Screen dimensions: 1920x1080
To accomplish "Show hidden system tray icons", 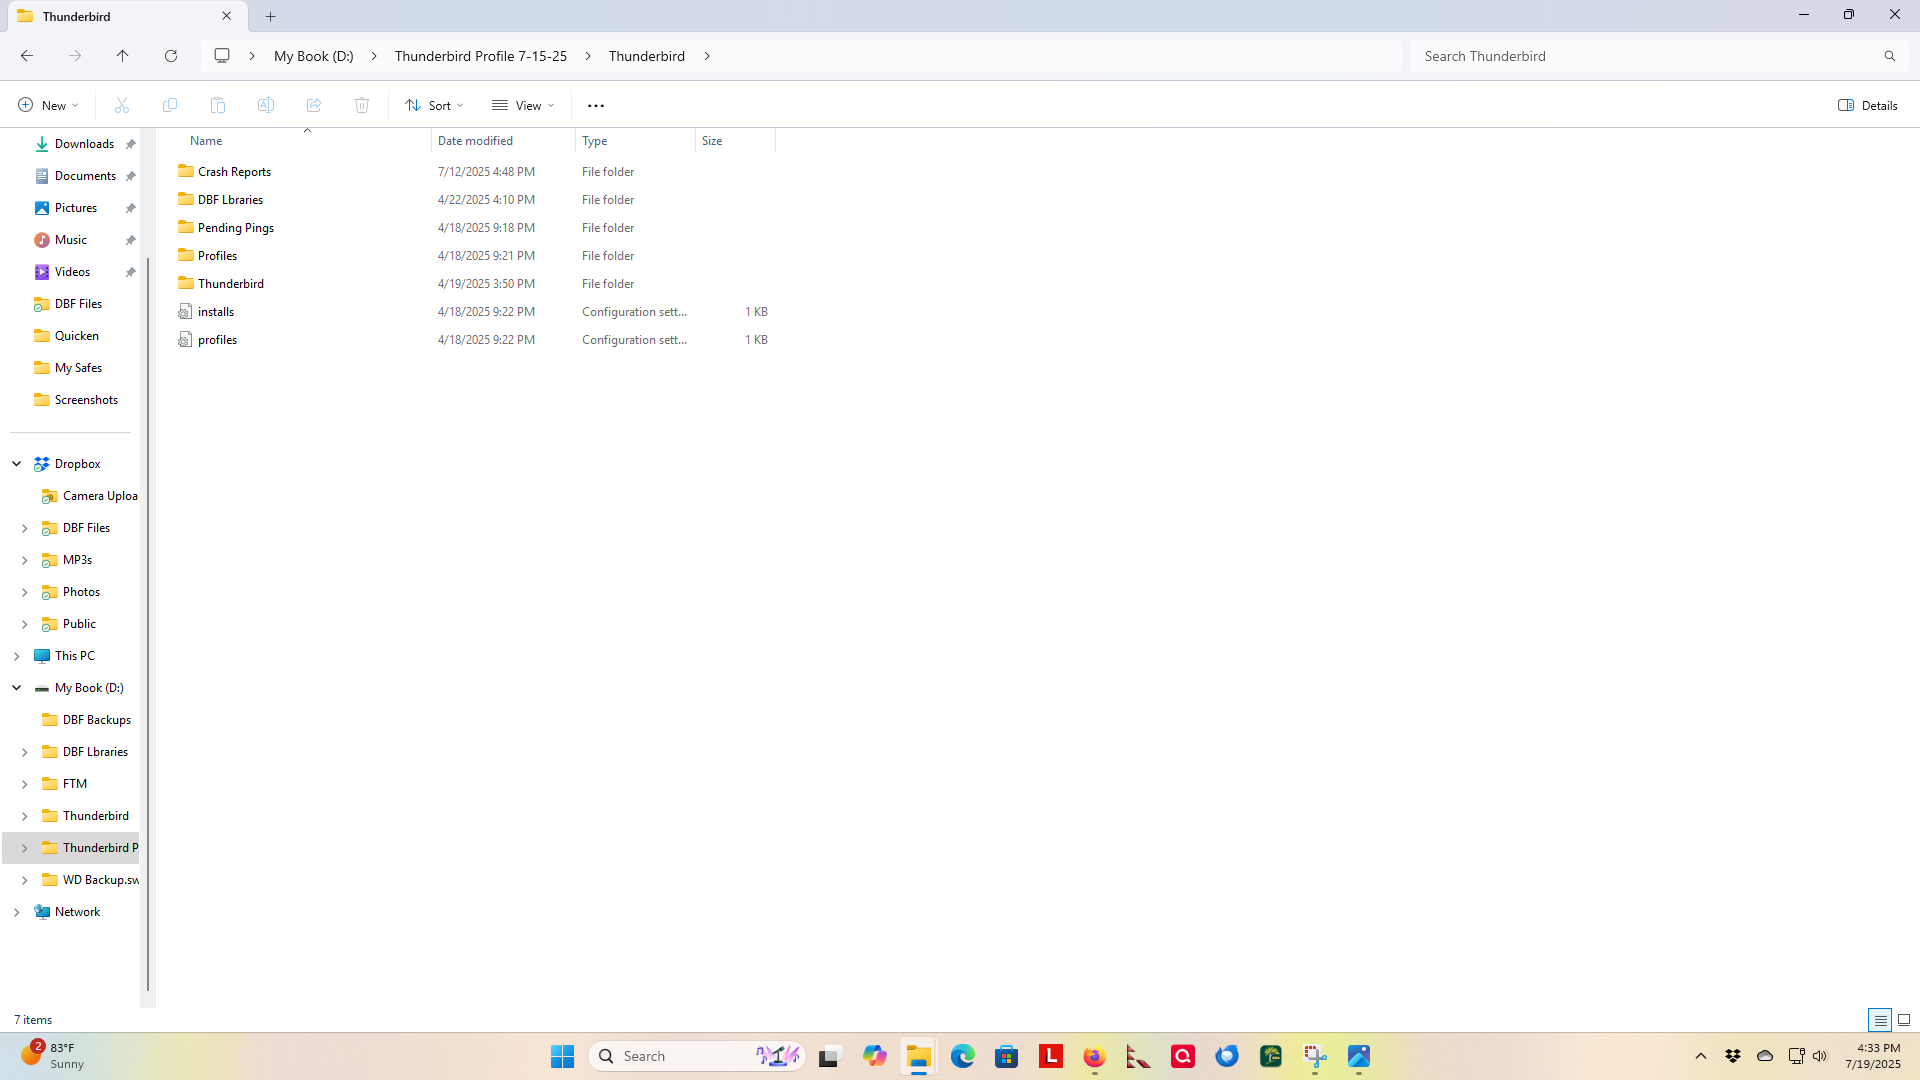I will point(1701,1056).
